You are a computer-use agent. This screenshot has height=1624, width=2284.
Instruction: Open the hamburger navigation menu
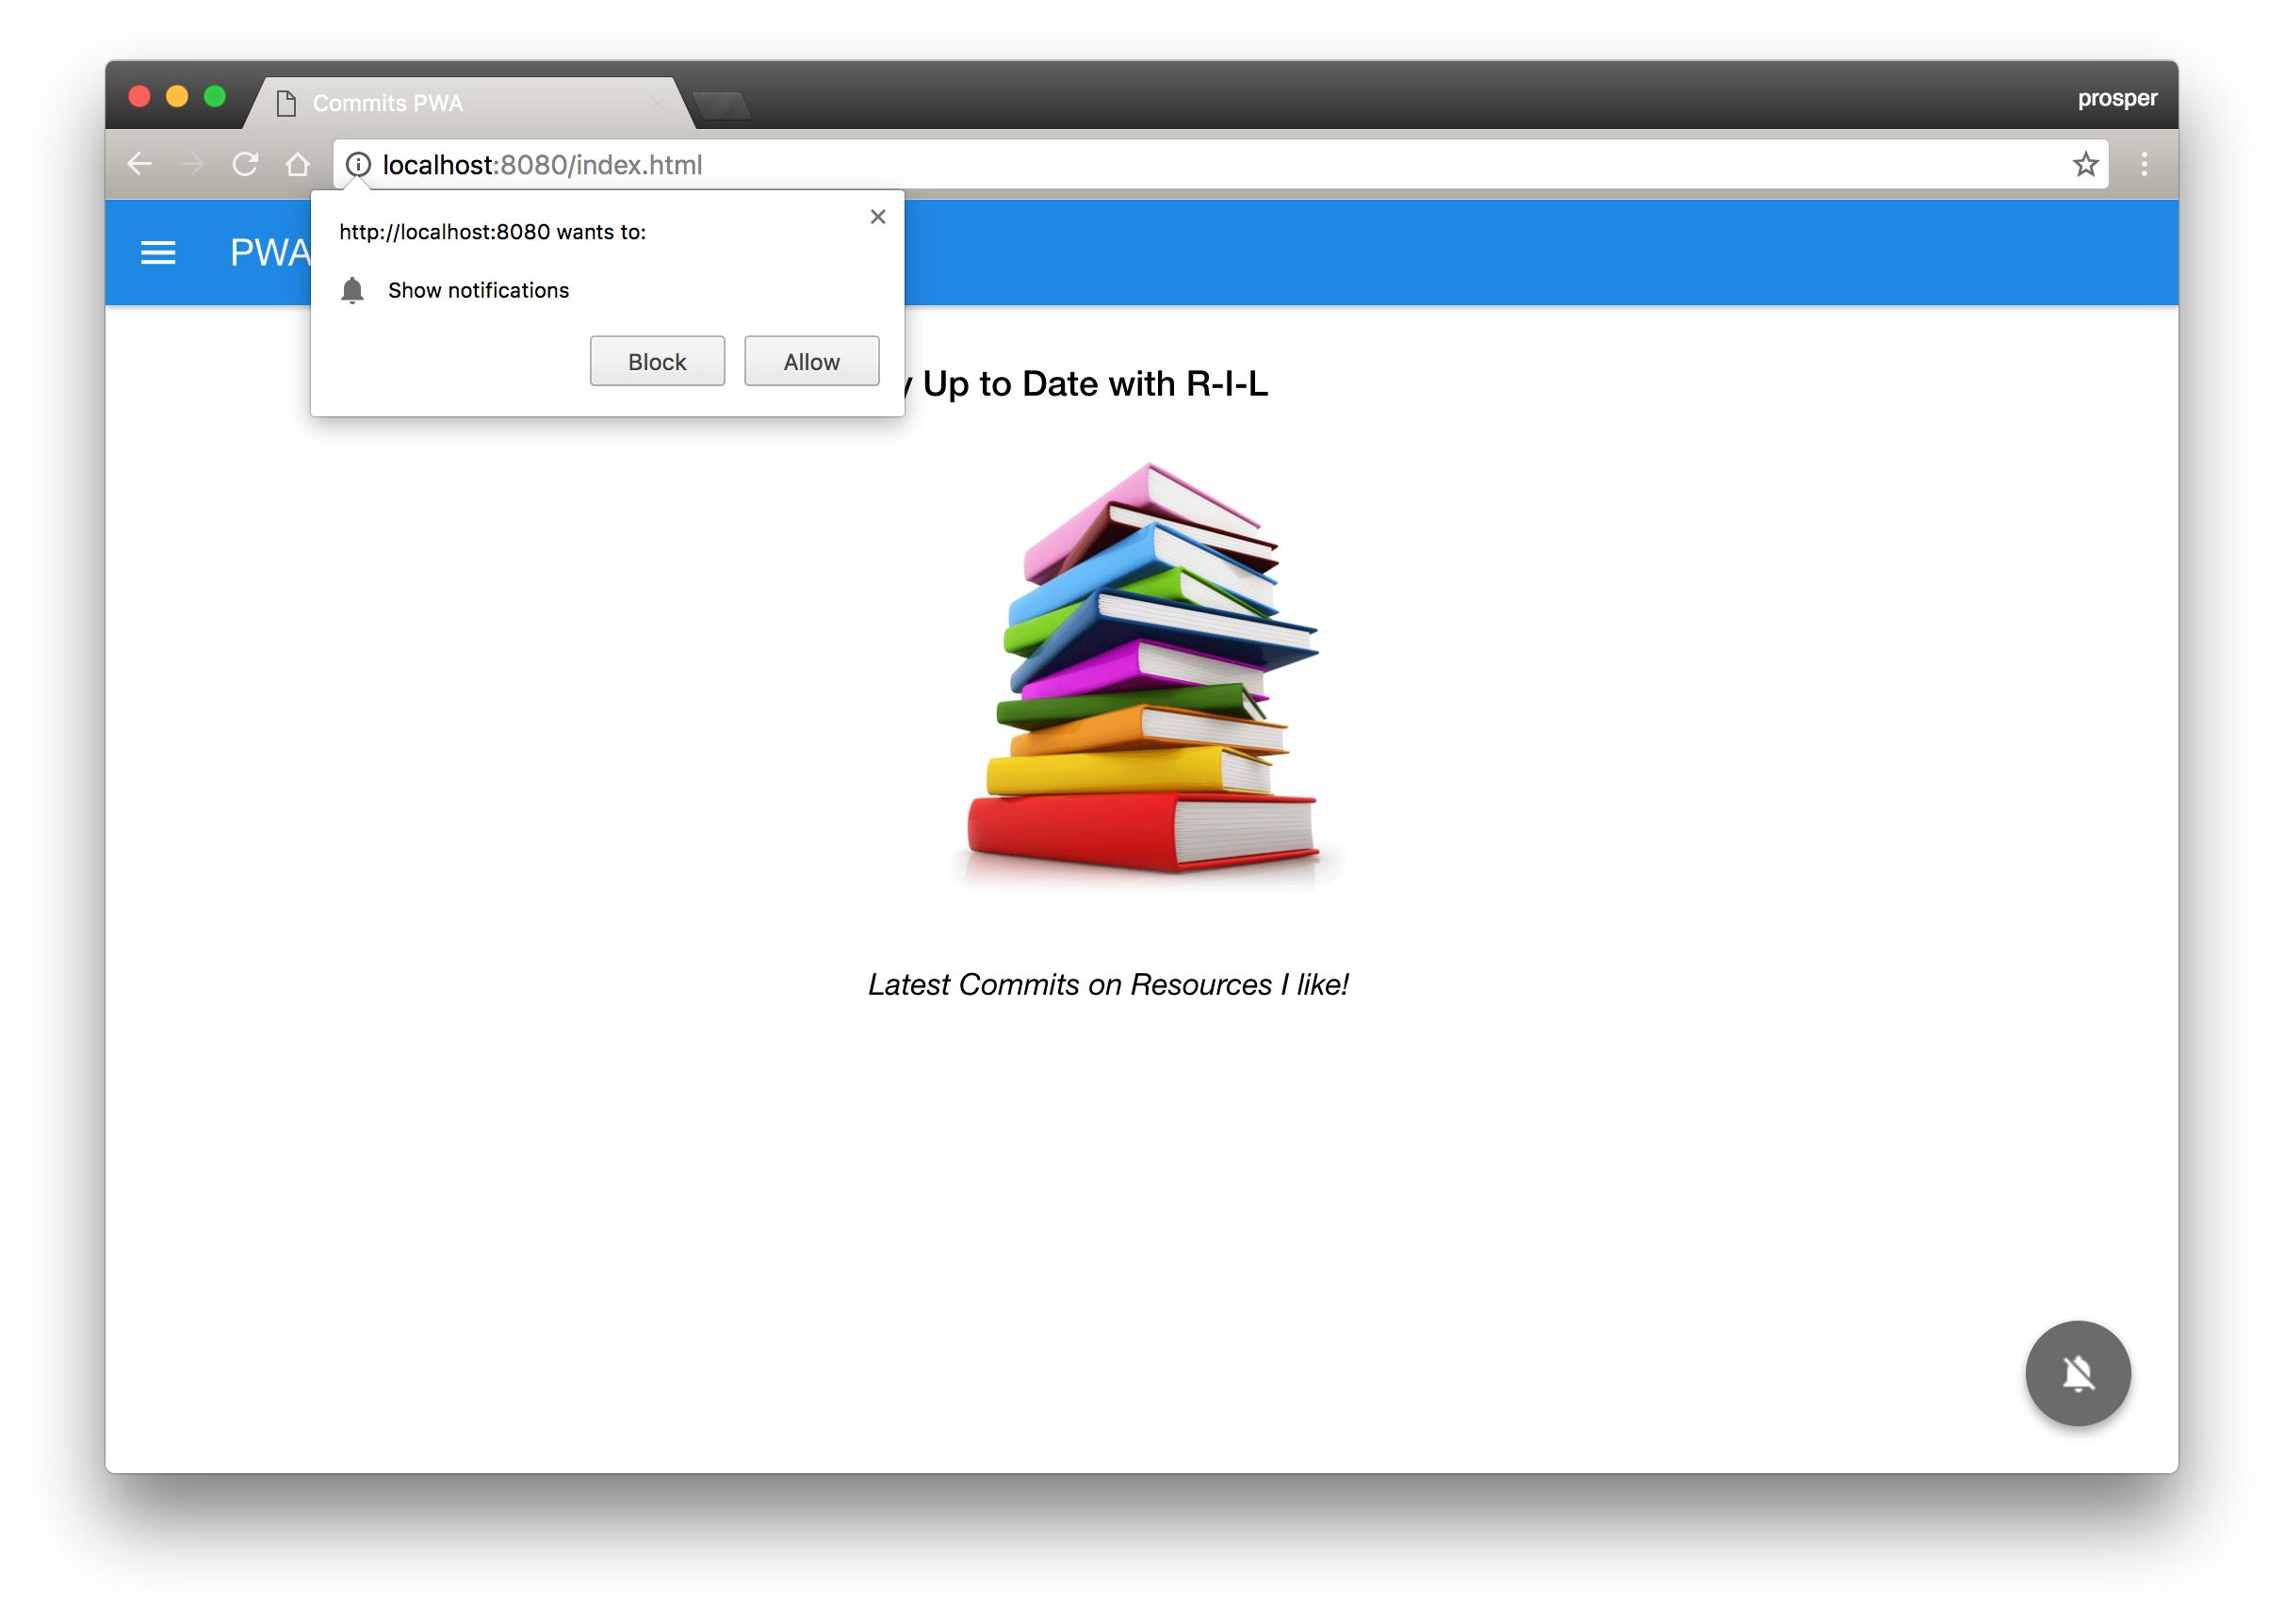pyautogui.click(x=158, y=252)
